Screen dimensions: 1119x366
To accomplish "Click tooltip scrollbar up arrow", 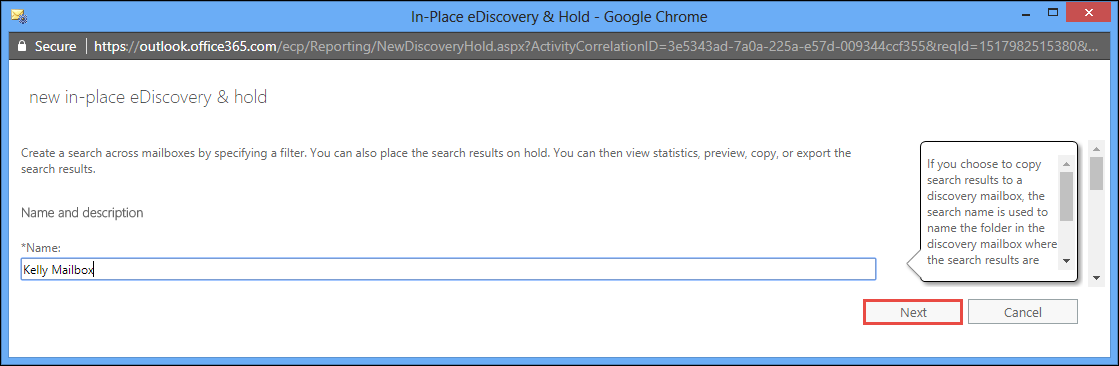I will tap(1065, 162).
